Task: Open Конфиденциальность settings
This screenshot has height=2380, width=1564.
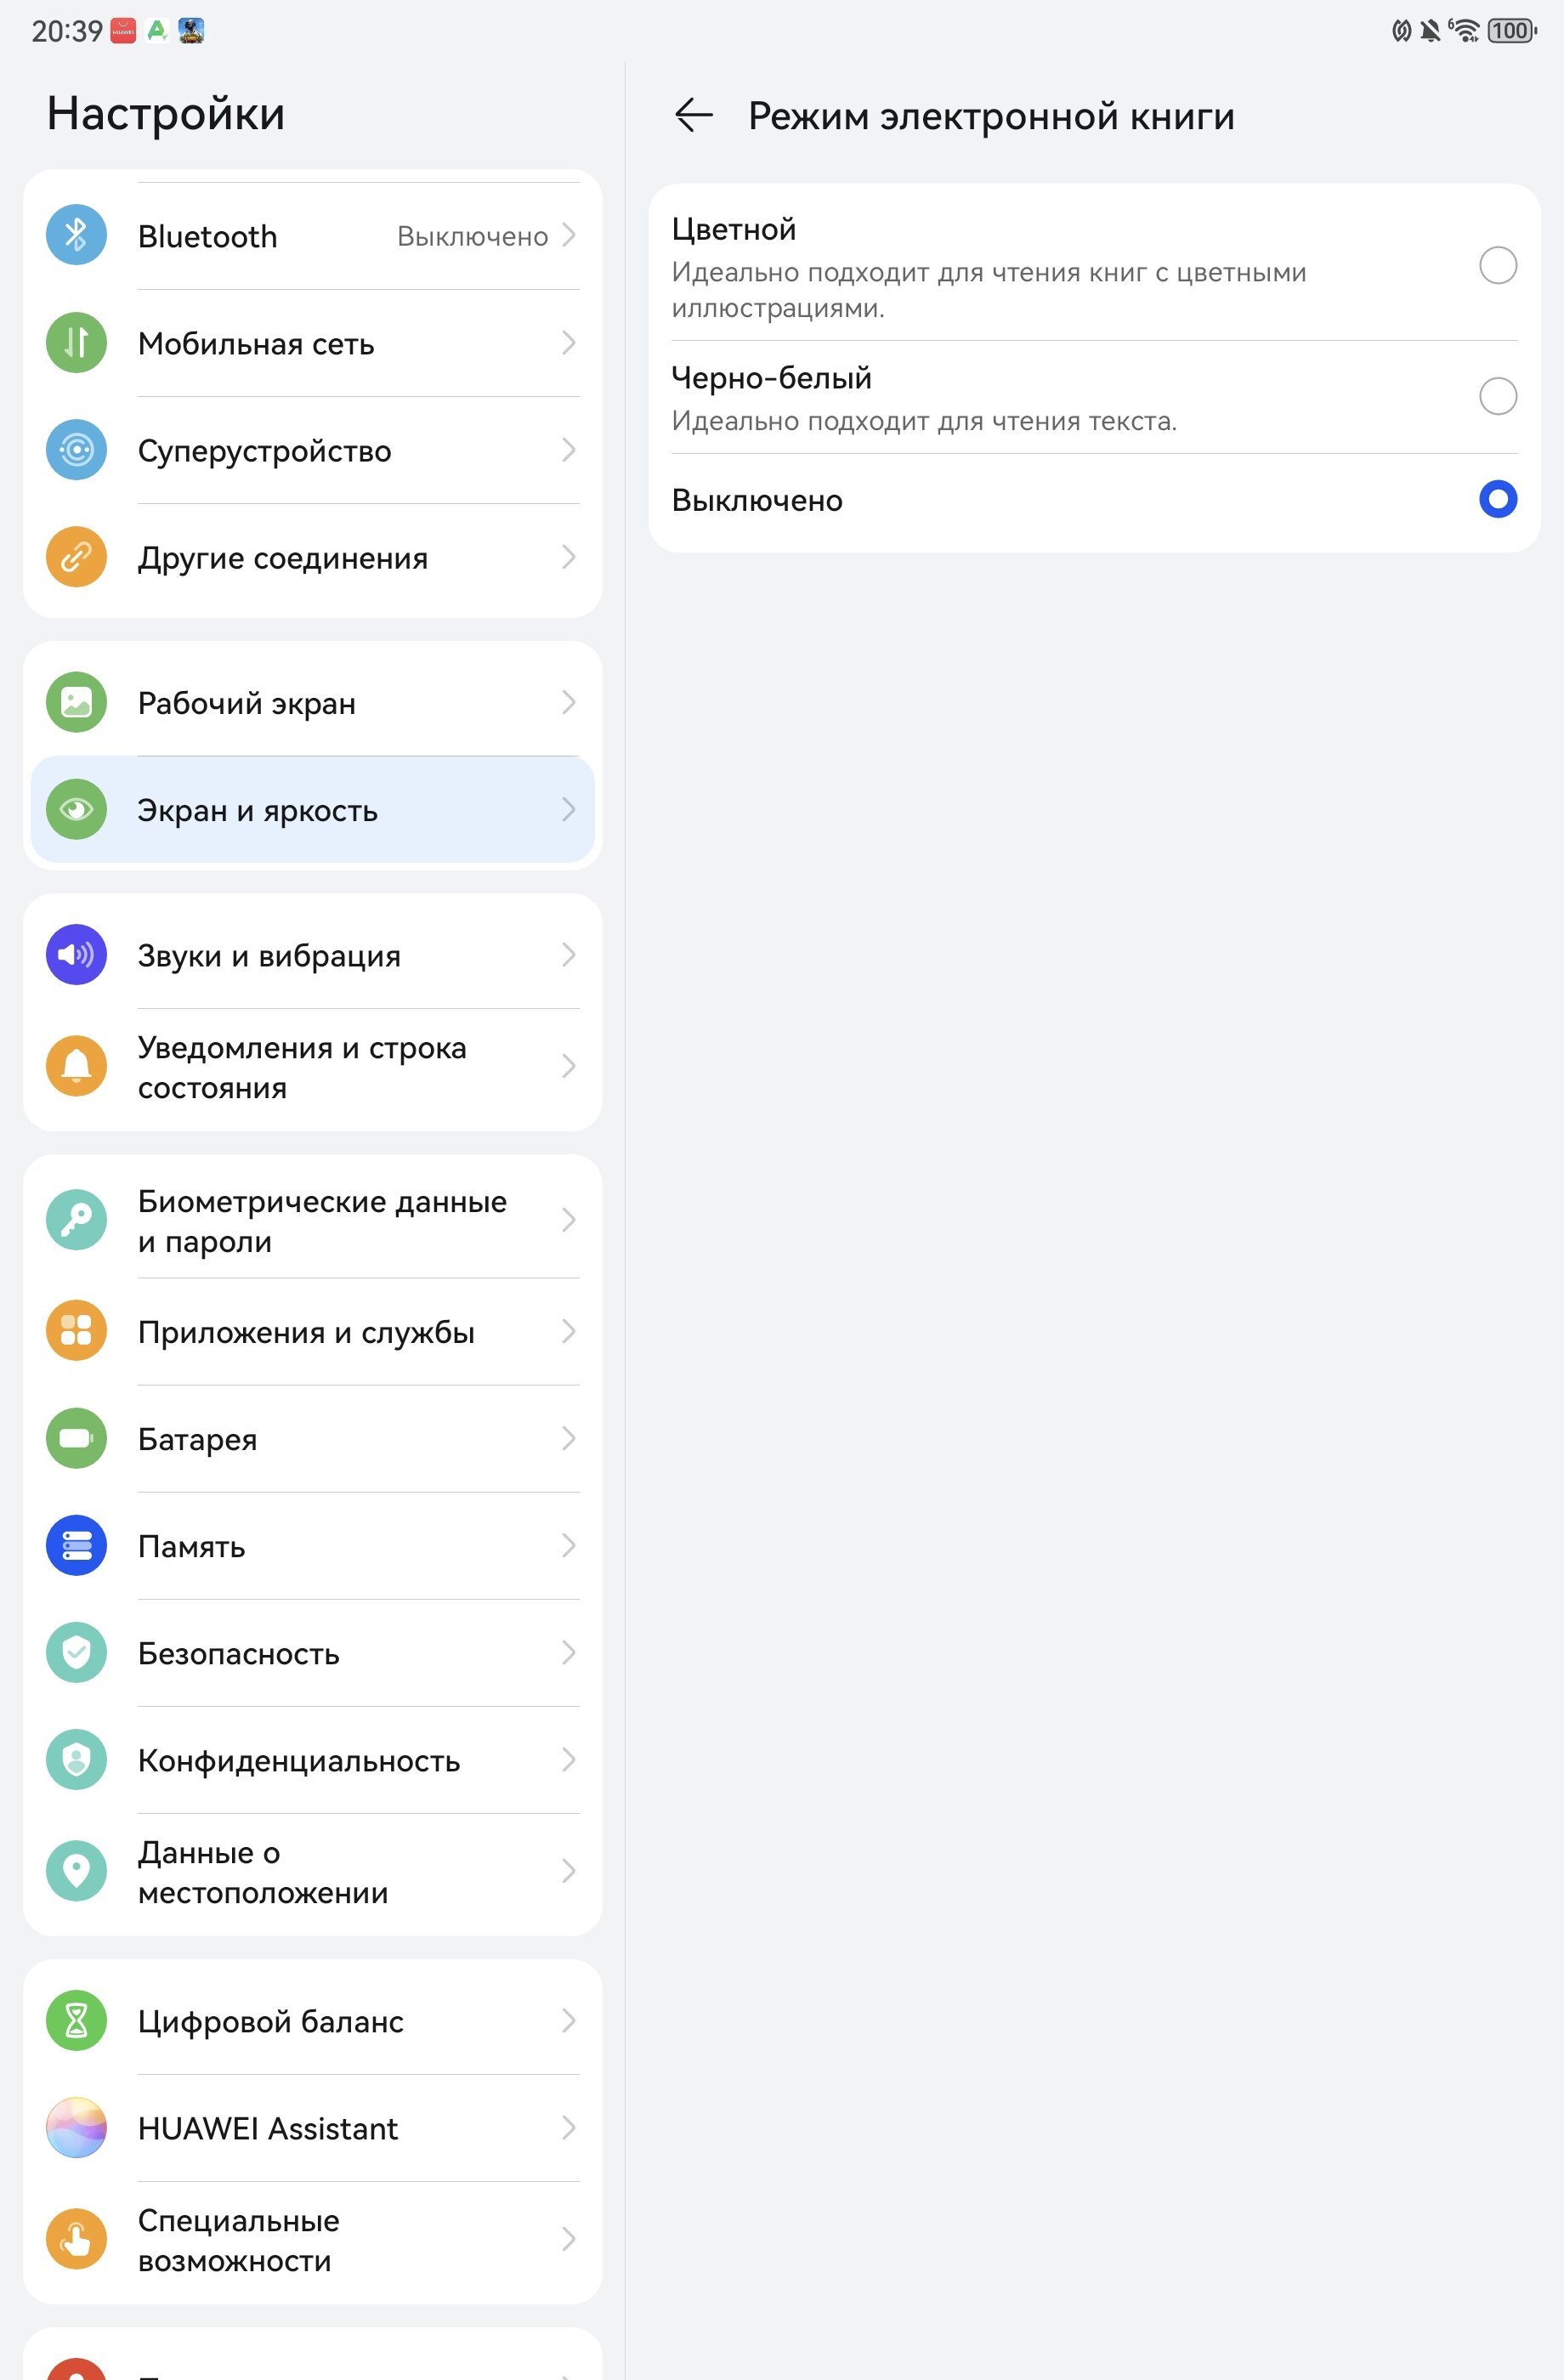Action: [312, 1760]
